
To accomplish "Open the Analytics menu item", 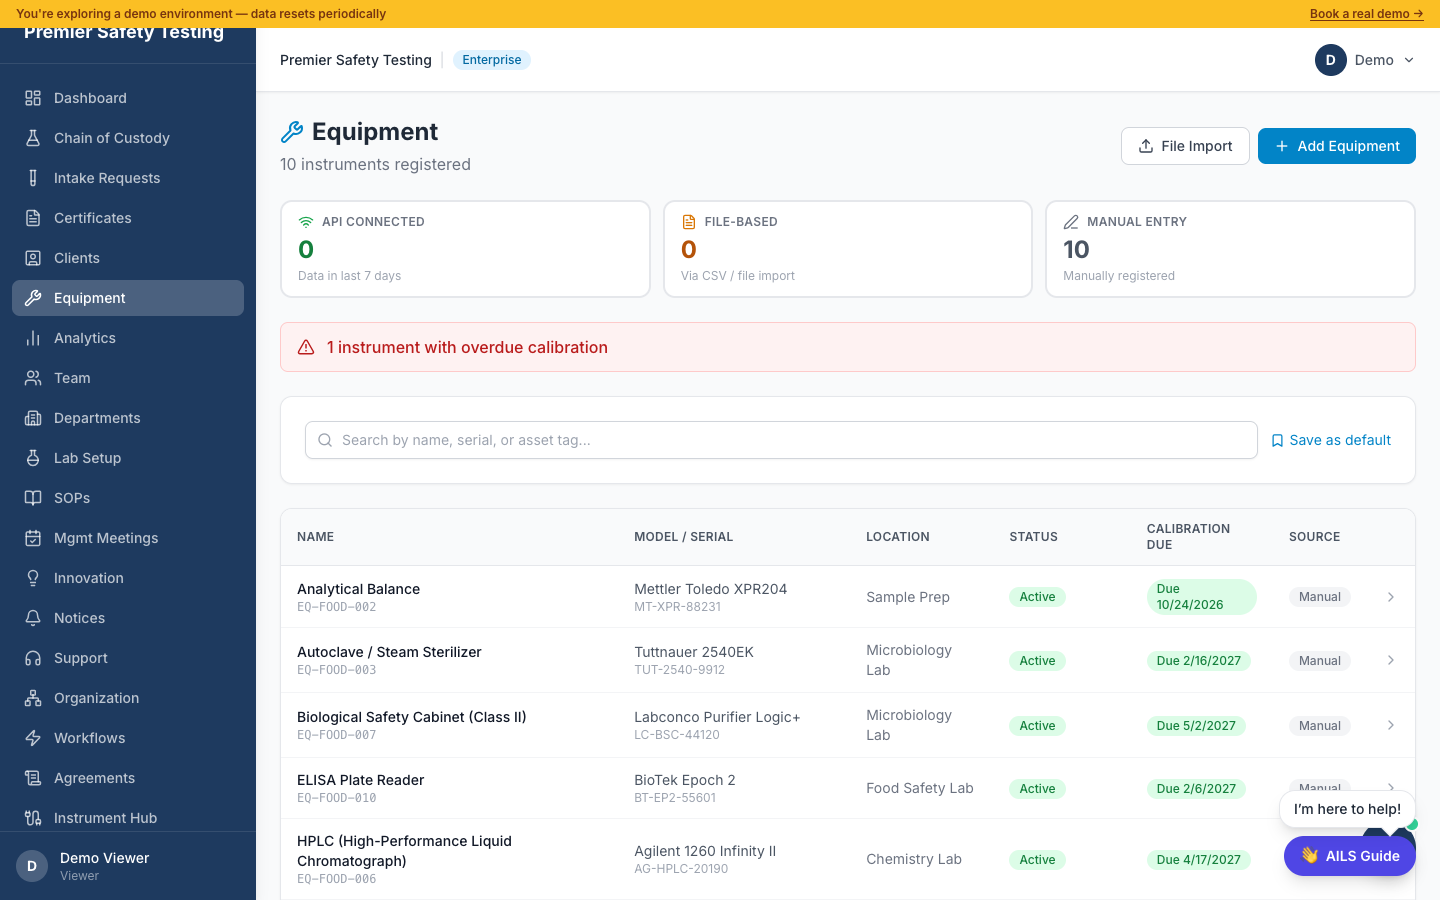I will [128, 338].
